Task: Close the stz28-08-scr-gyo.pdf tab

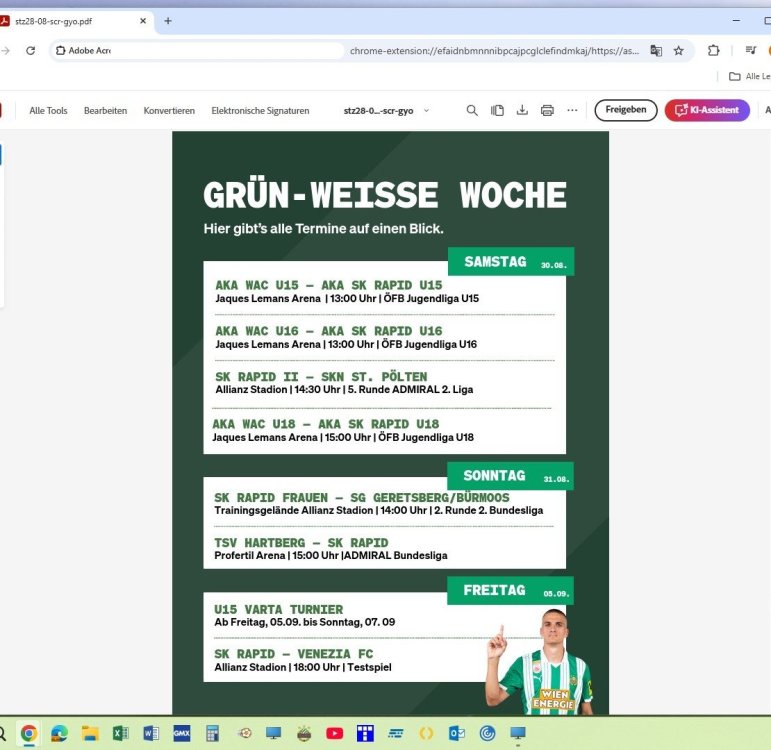Action: pos(144,21)
